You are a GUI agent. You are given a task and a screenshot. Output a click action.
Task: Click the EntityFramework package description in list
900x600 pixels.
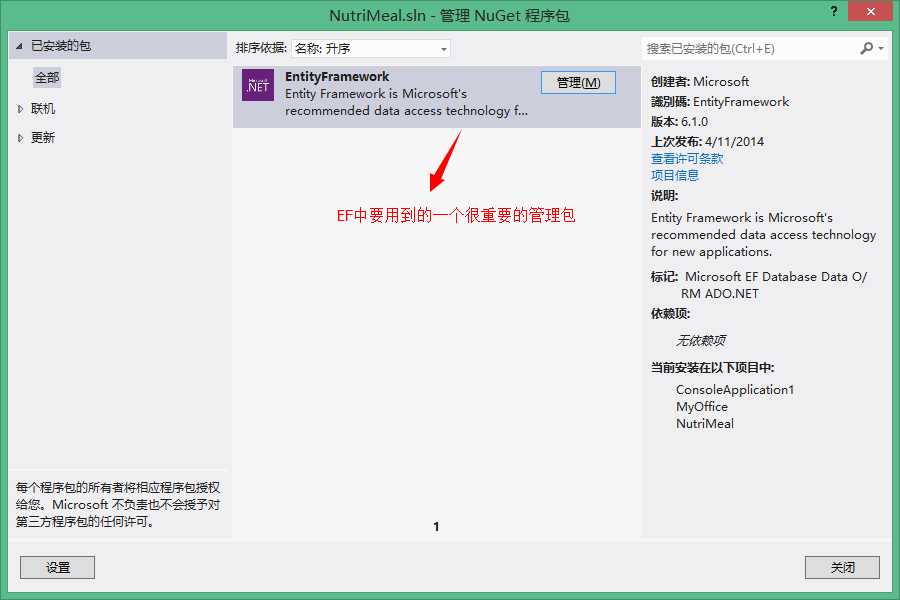click(x=406, y=102)
